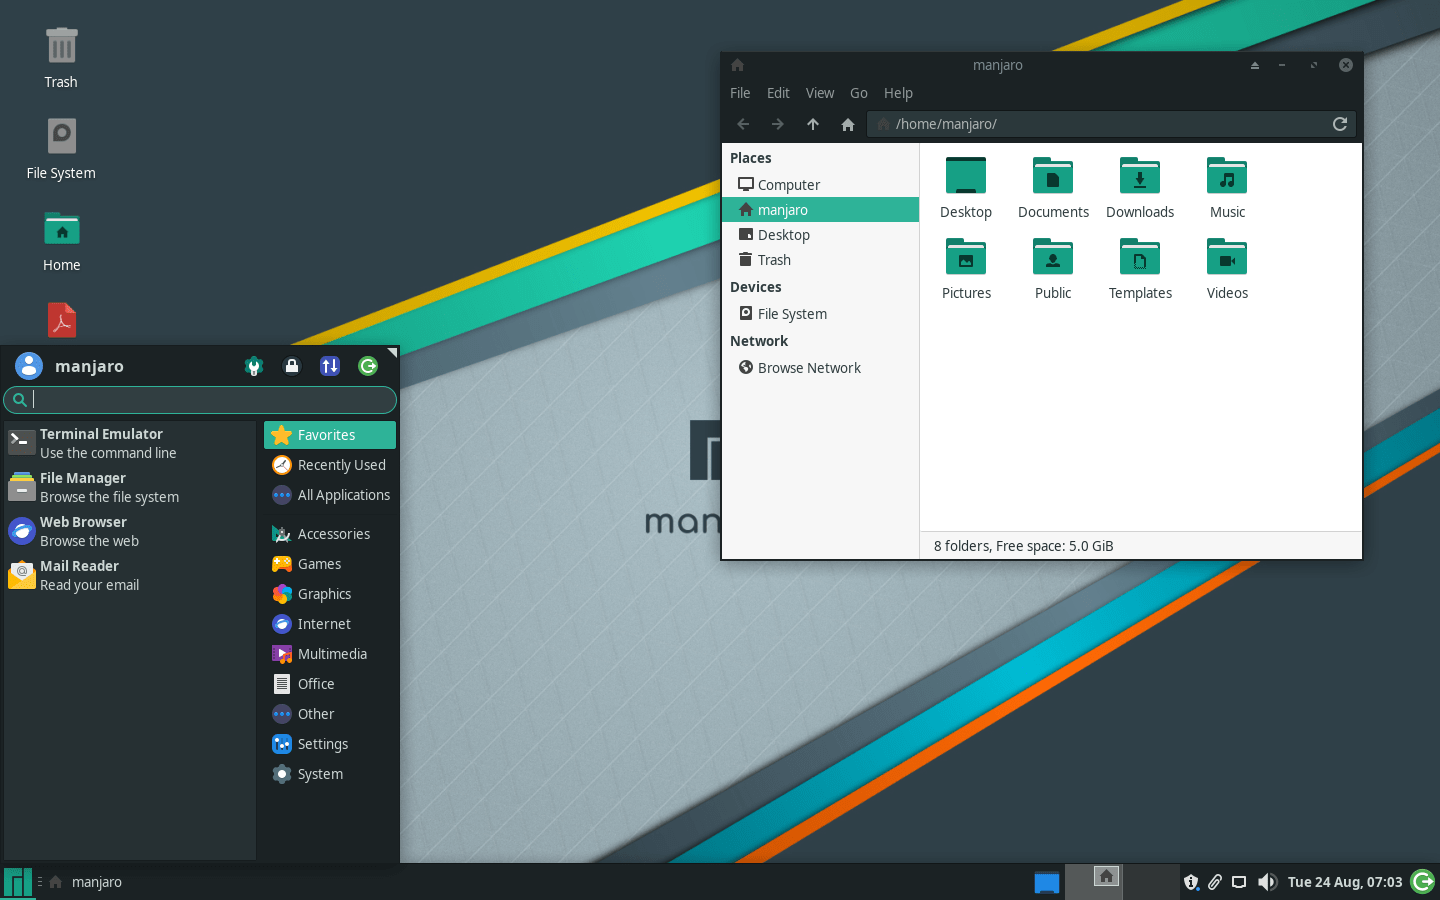
Task: Click the volume speaker tray icon
Action: pyautogui.click(x=1267, y=882)
